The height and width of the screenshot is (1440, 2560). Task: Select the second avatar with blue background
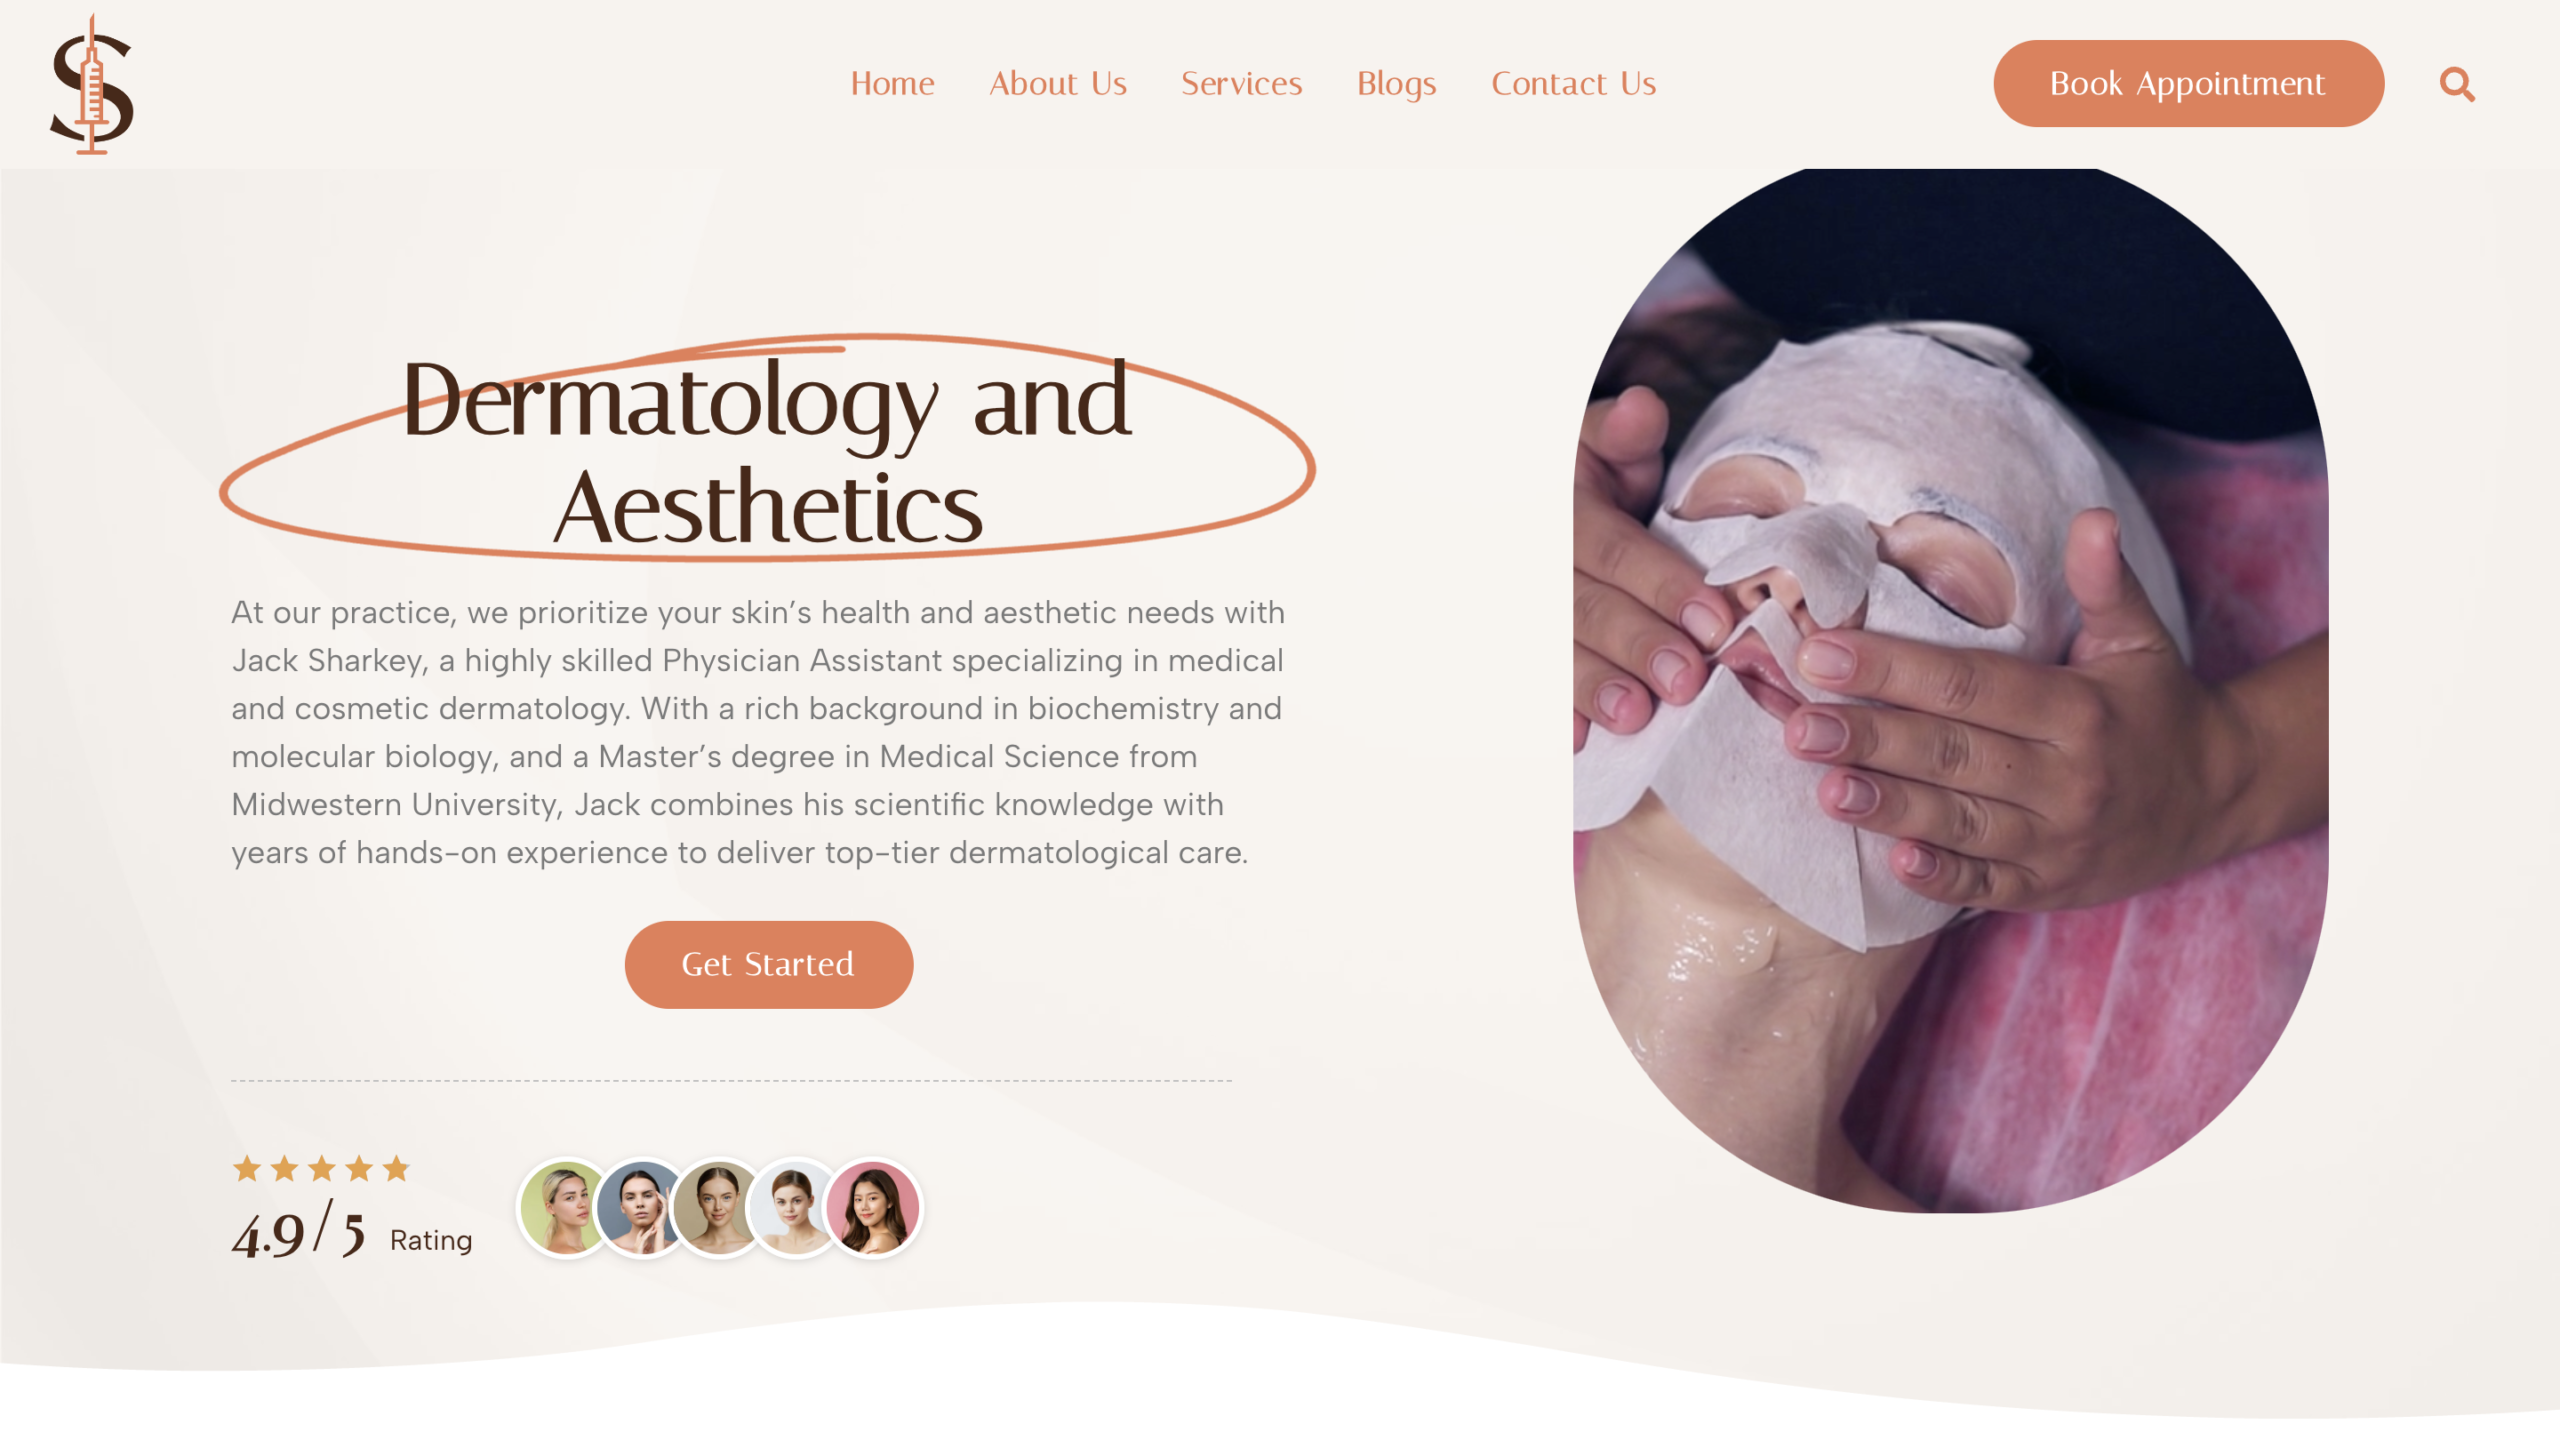click(641, 1208)
